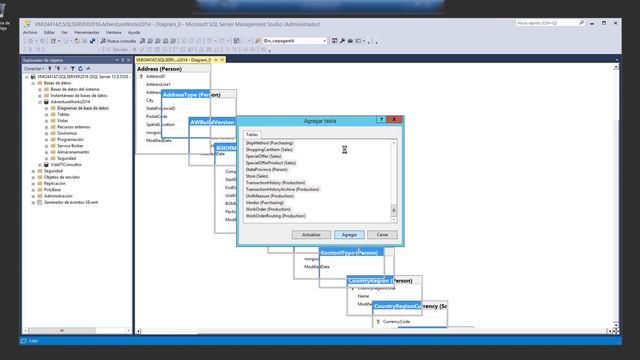Expand the Programación folder node
This screenshot has height=360, width=640.
tap(47, 139)
